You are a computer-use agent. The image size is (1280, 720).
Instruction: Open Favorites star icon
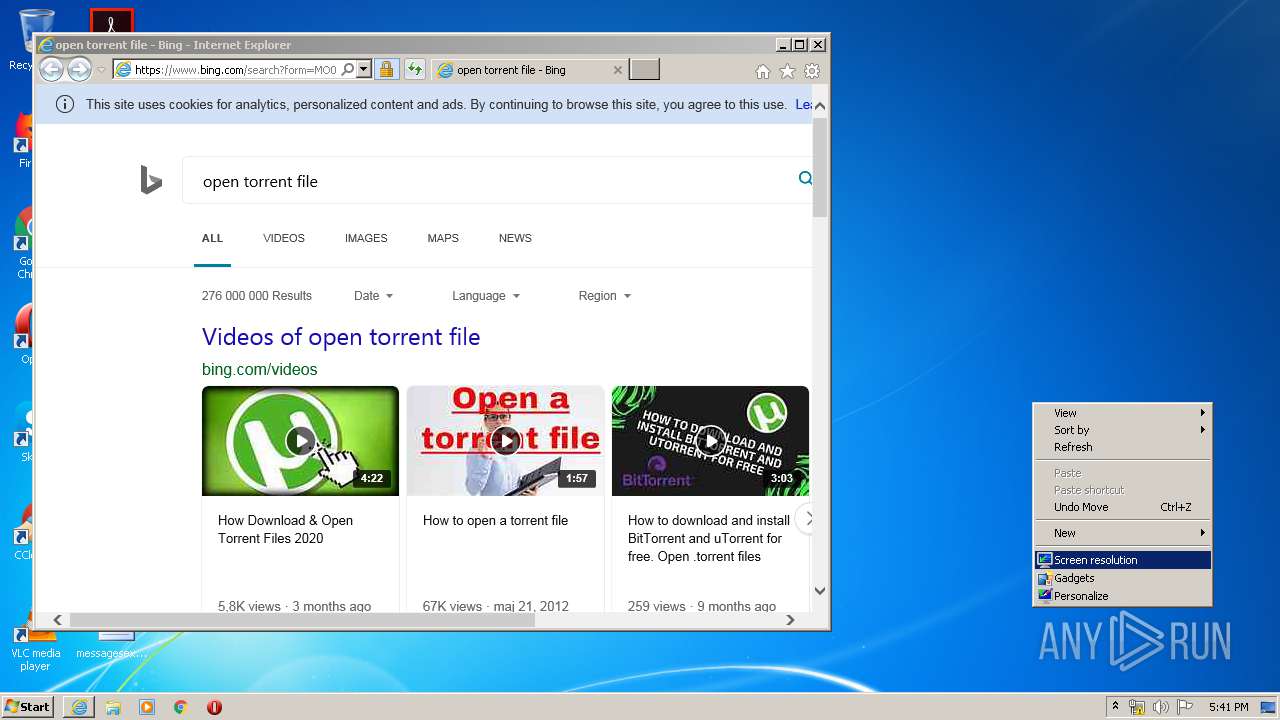787,71
